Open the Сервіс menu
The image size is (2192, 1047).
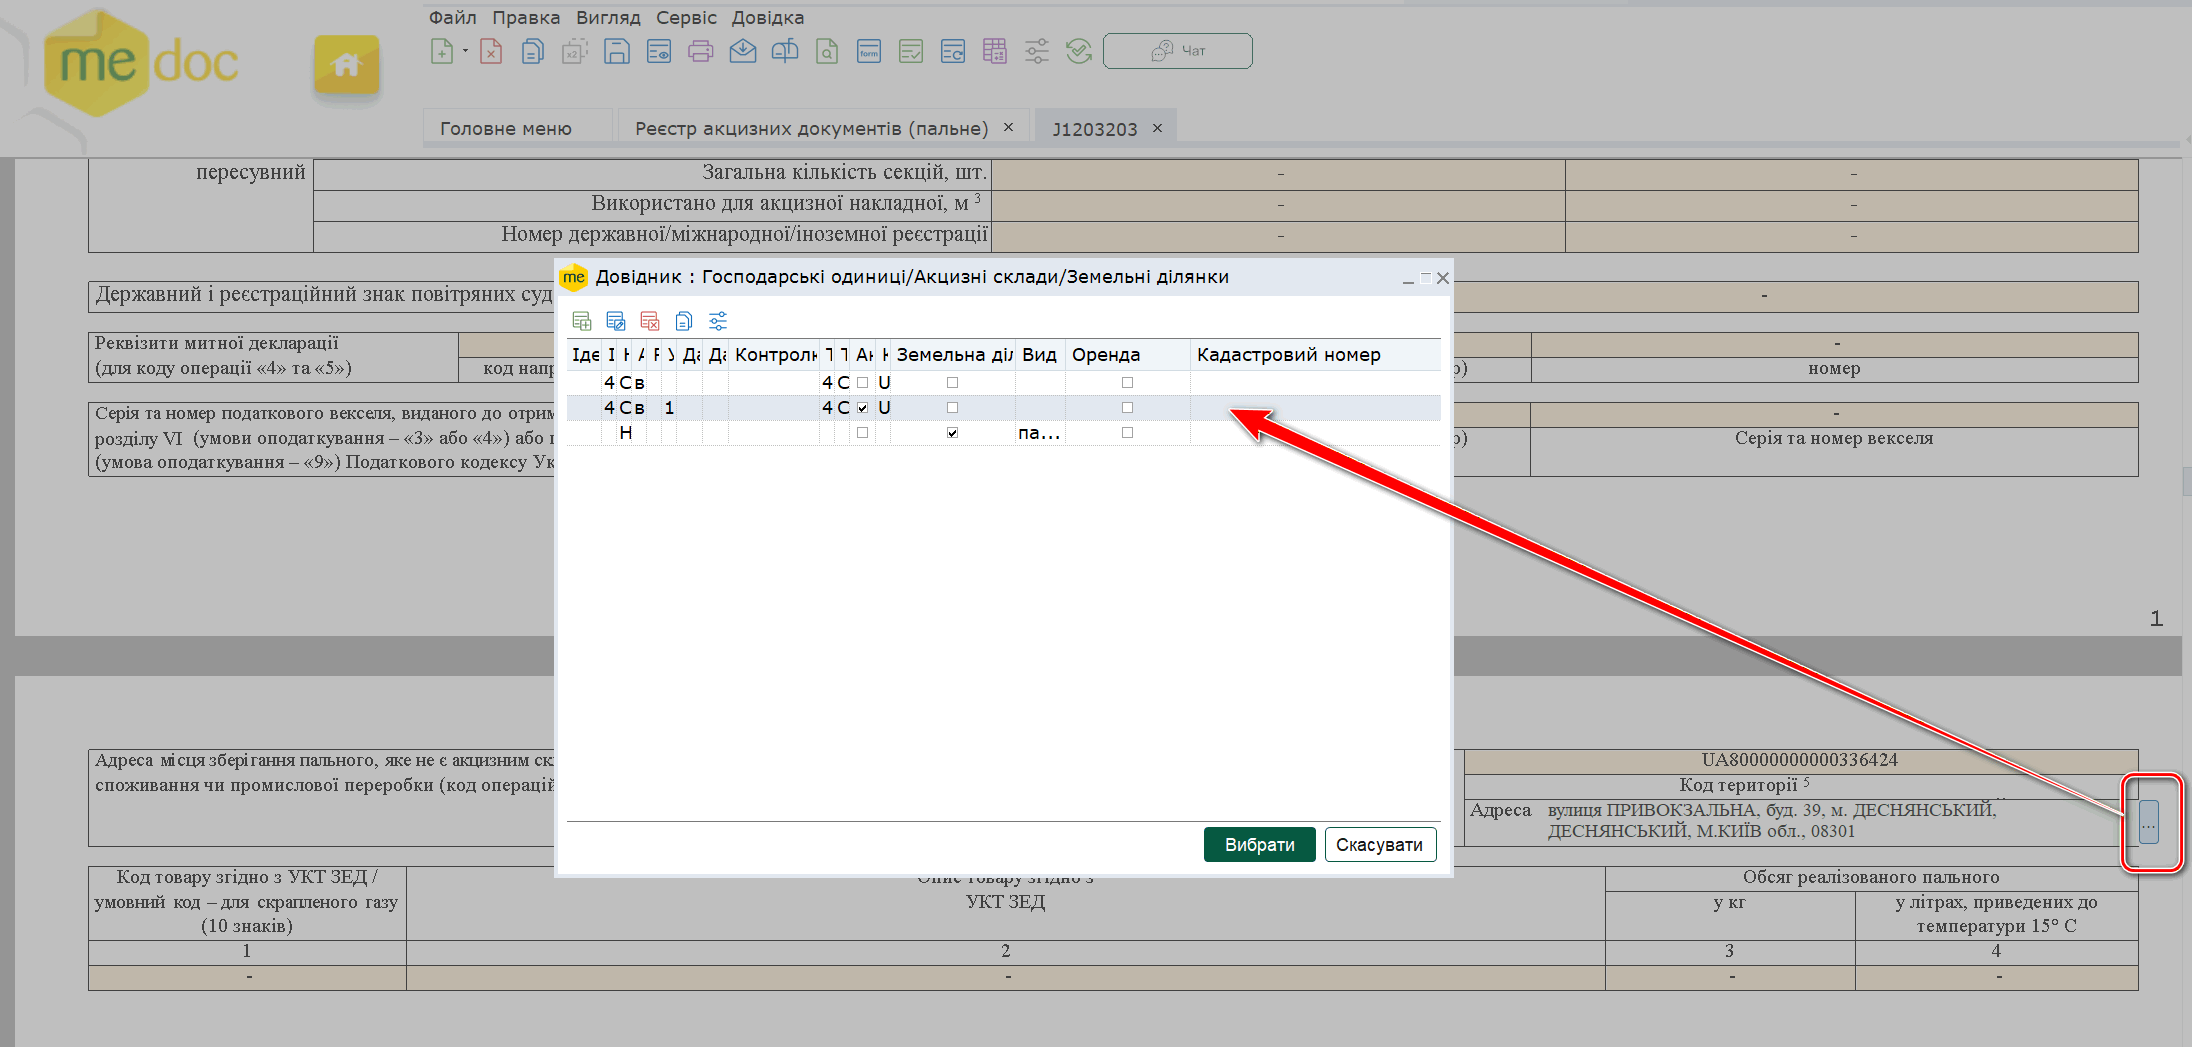coord(686,18)
